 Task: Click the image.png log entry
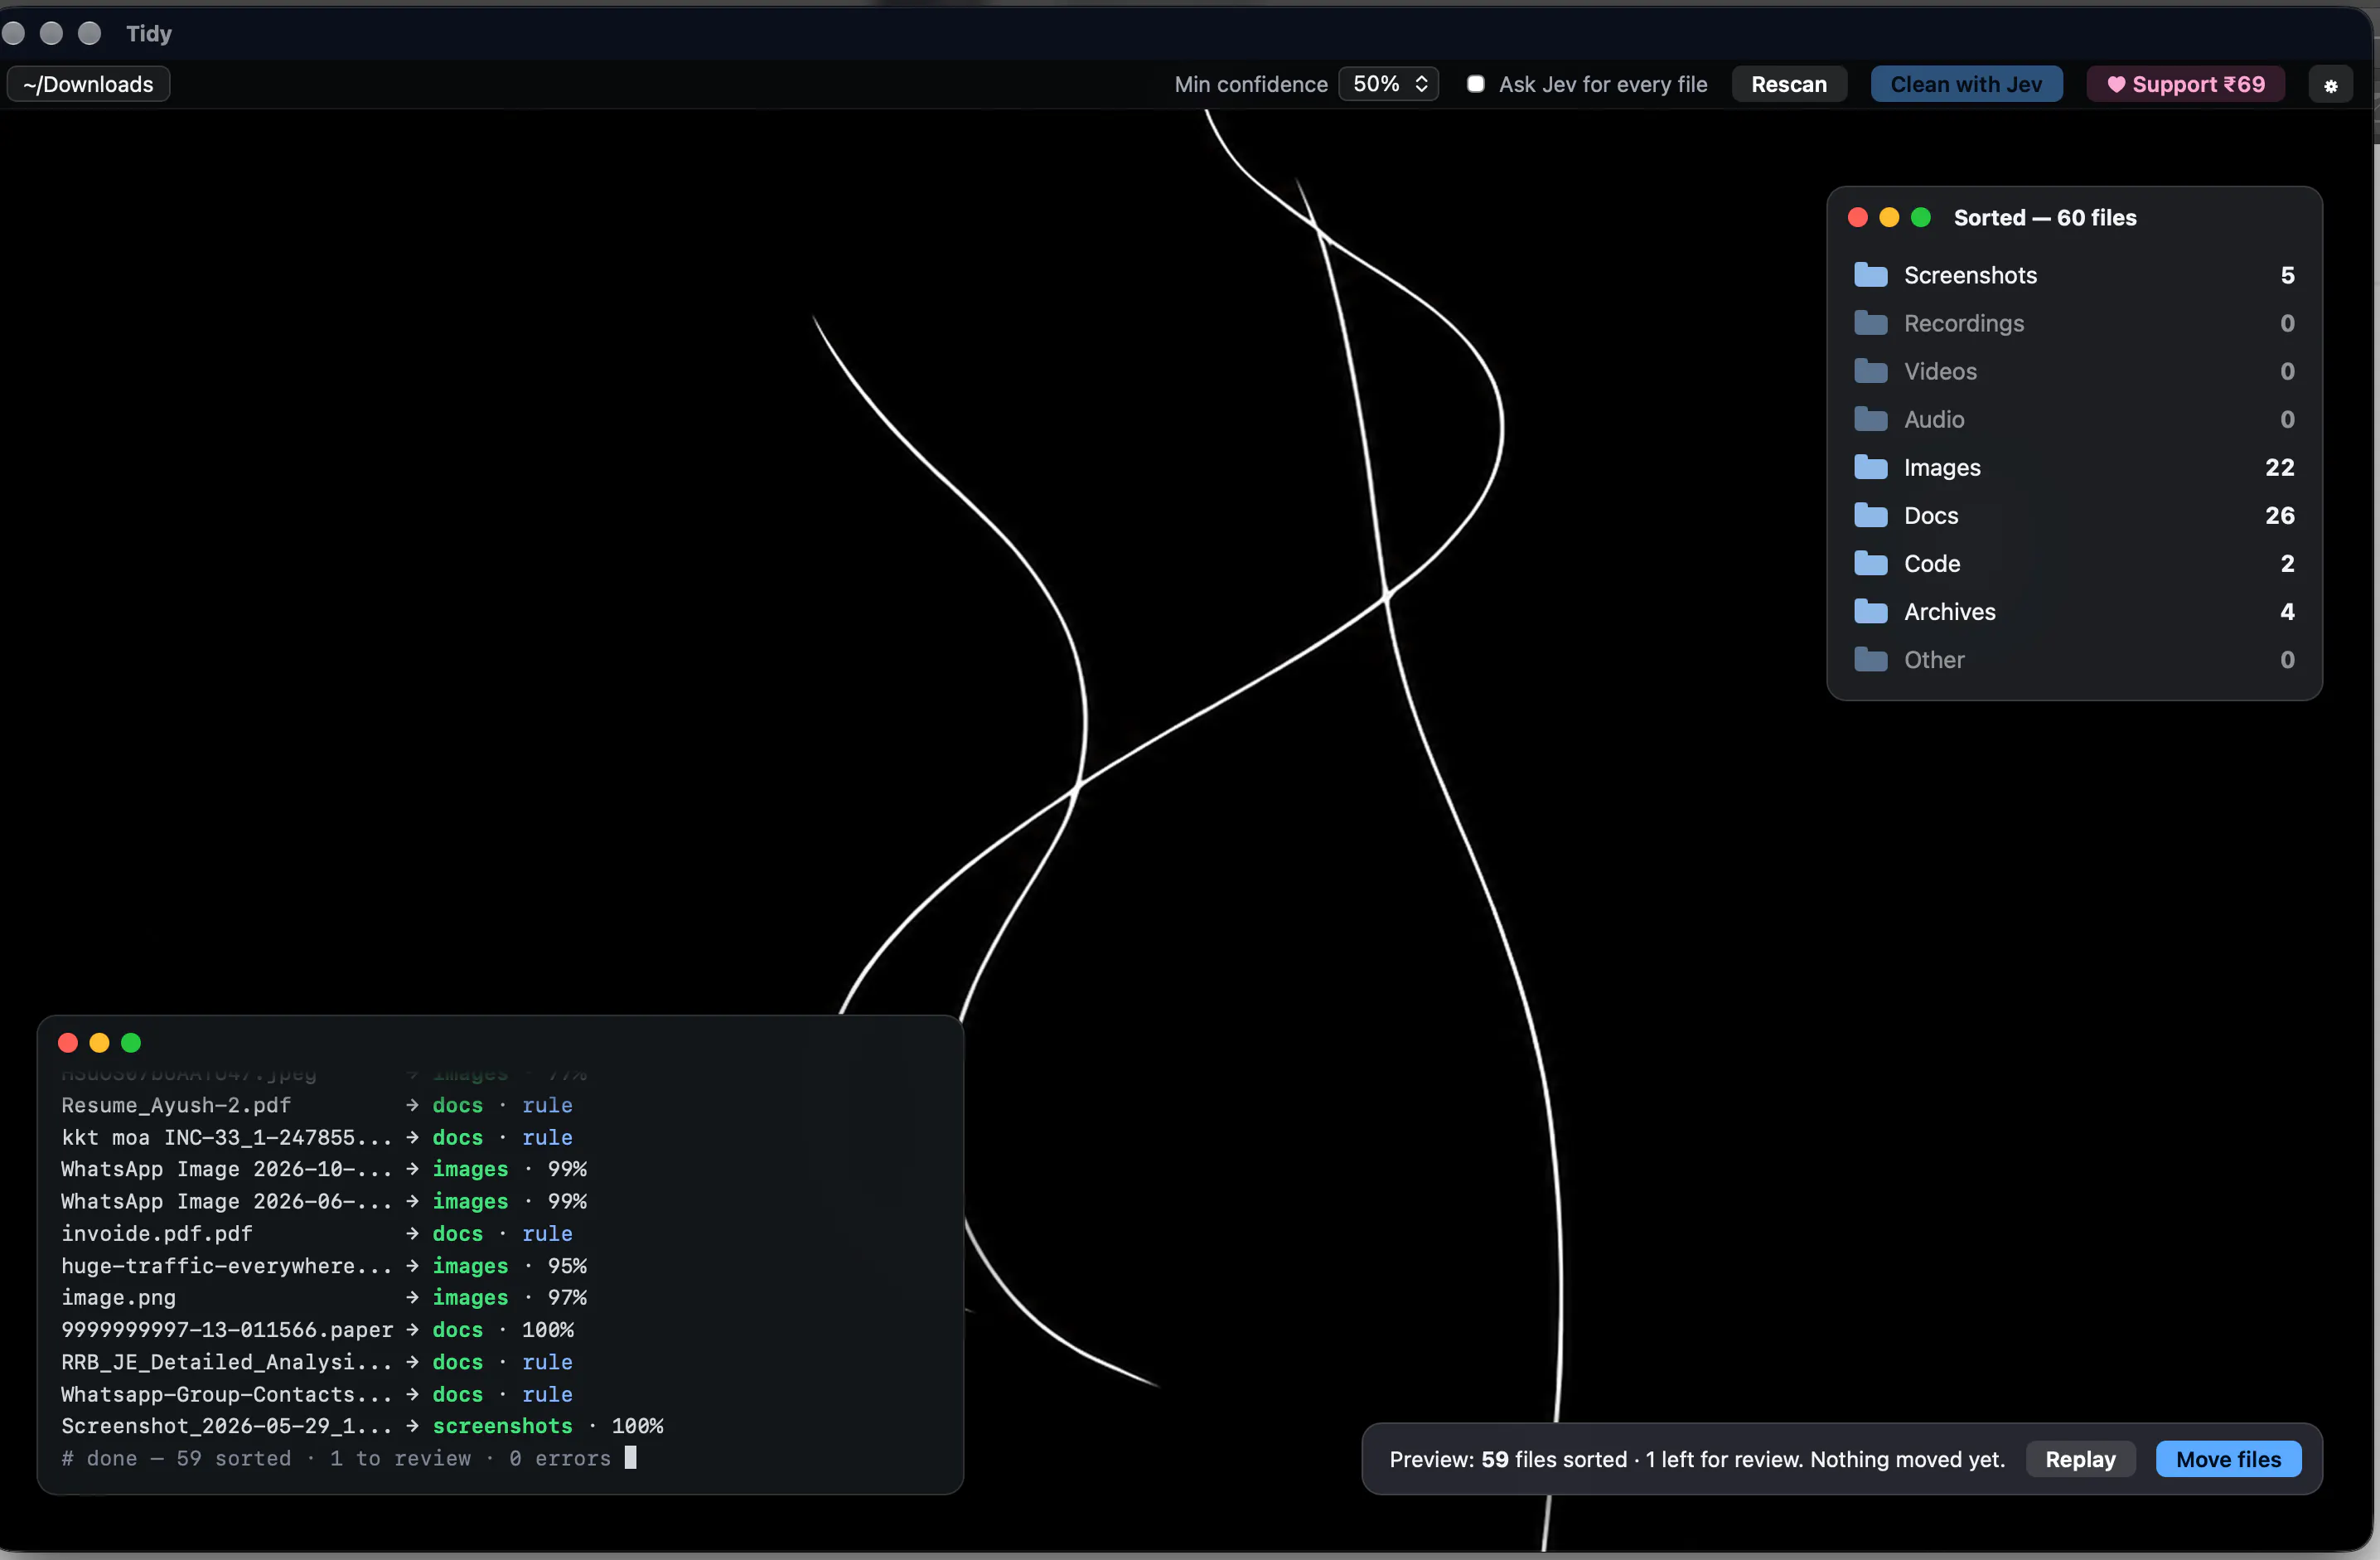(324, 1297)
